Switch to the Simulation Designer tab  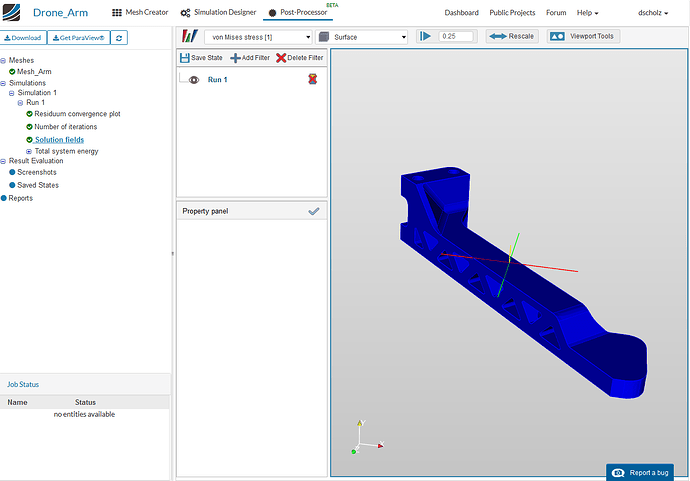point(218,12)
